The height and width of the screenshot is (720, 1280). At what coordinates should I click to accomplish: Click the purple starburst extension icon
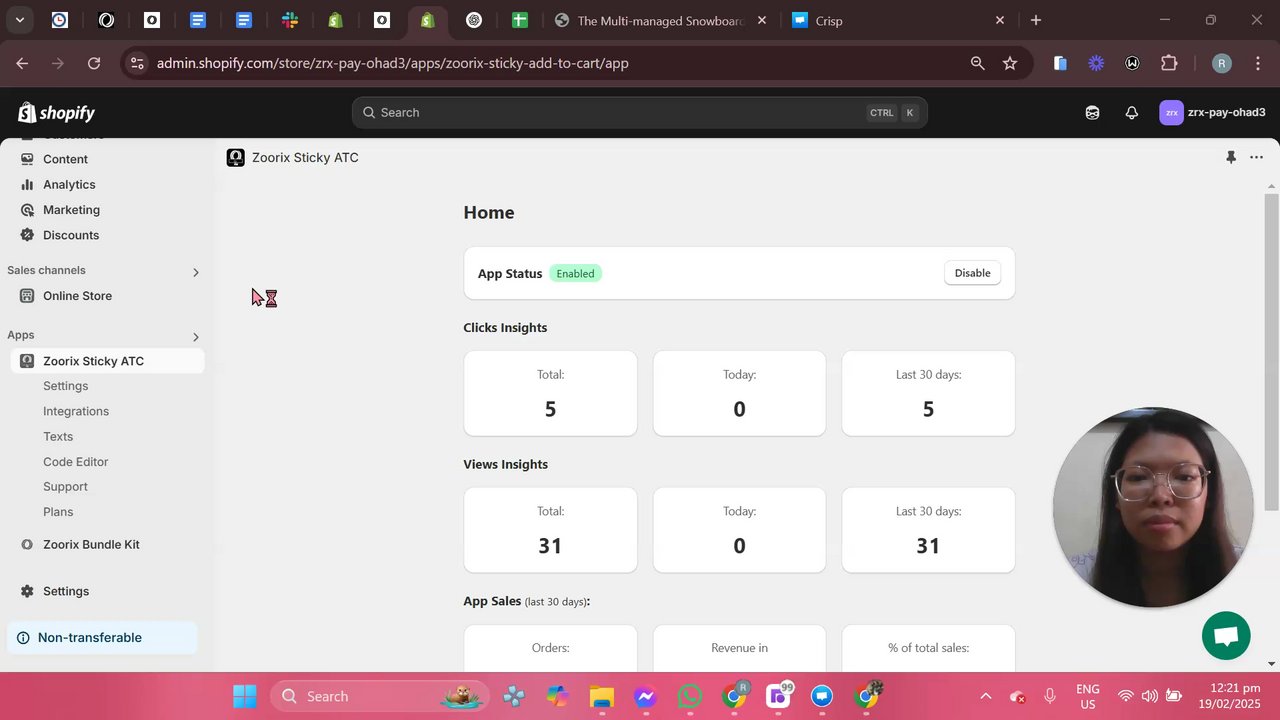tap(1096, 63)
